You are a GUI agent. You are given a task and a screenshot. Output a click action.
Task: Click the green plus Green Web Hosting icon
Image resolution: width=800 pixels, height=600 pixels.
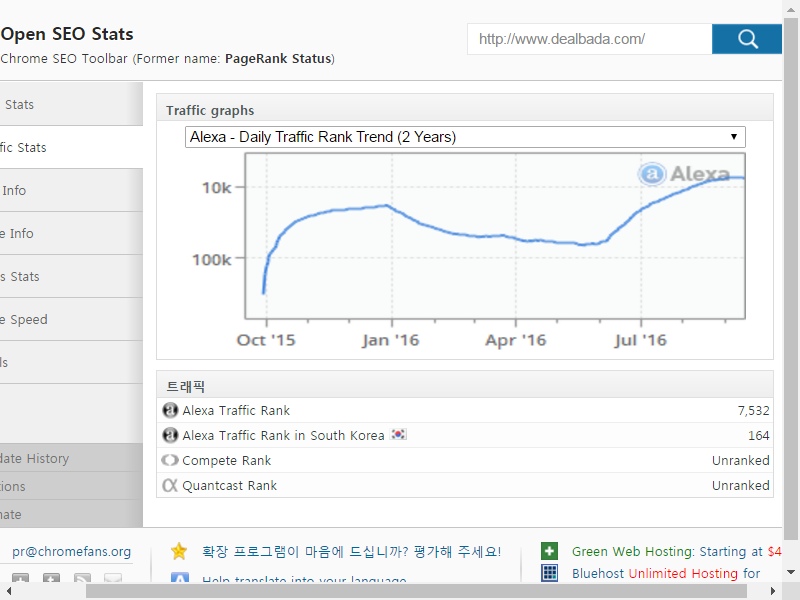click(549, 551)
